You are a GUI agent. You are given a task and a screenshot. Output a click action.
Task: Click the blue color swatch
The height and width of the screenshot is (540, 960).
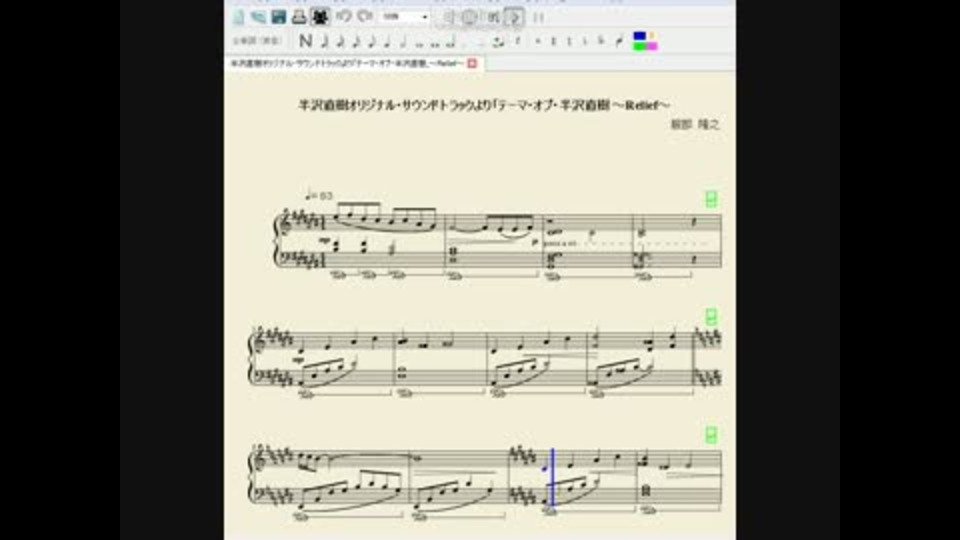(639, 36)
